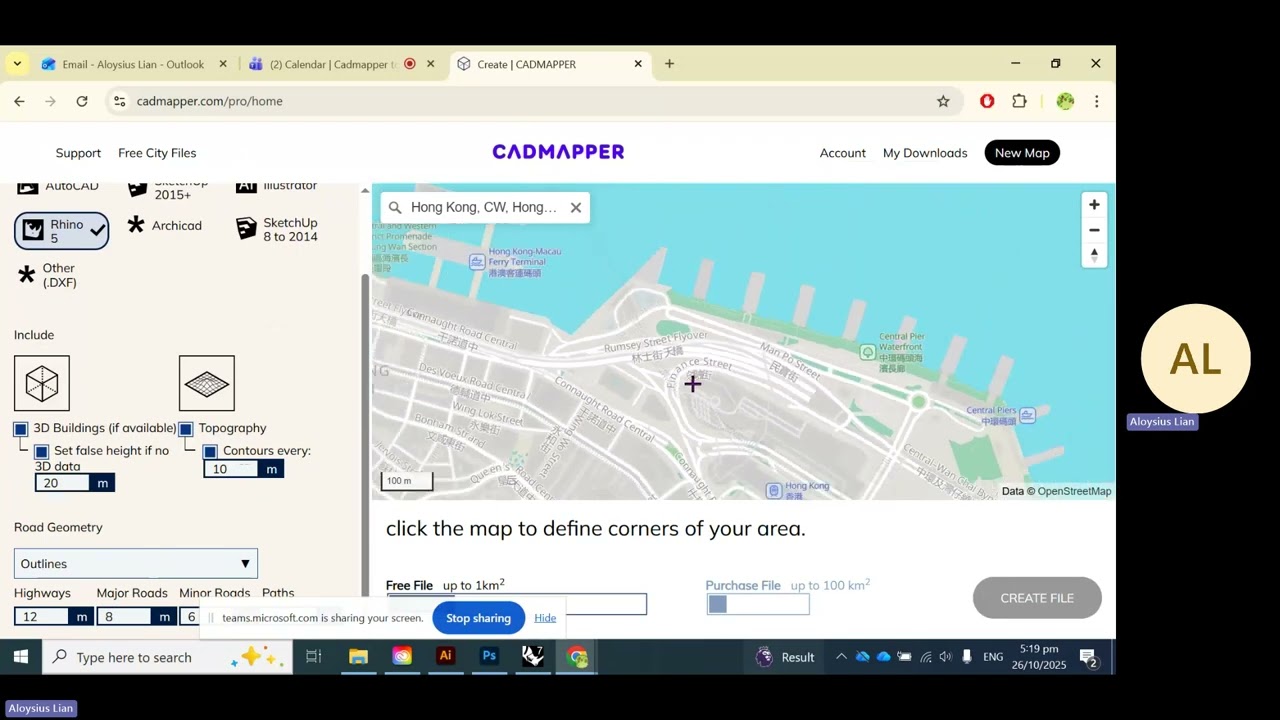Image resolution: width=1280 pixels, height=720 pixels.
Task: Toggle the Topography checkbox
Action: [x=186, y=429]
